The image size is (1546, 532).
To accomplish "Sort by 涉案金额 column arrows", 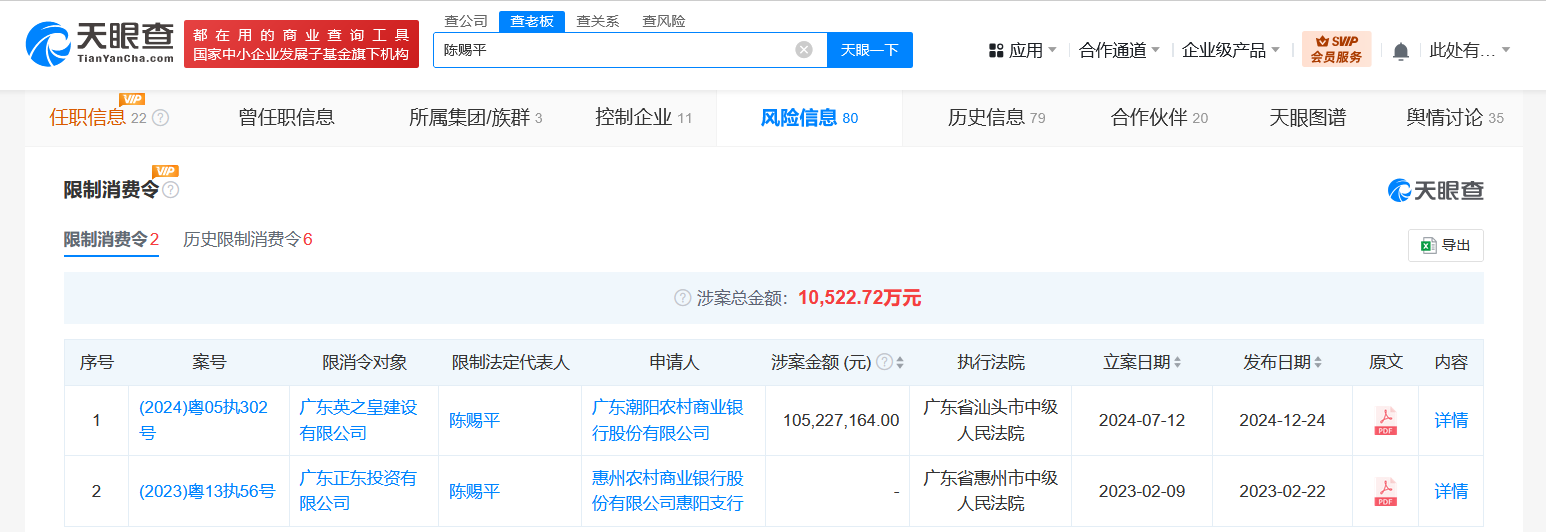I will (x=900, y=362).
